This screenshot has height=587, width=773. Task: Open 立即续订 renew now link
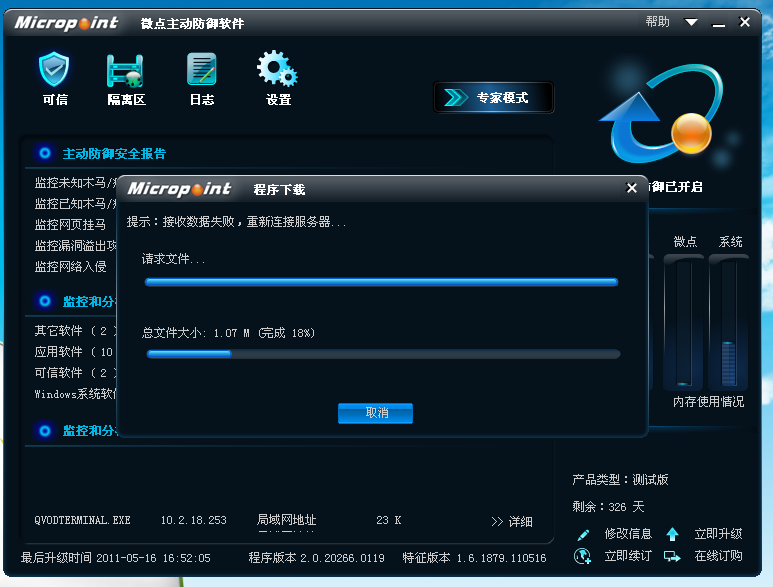pos(628,556)
